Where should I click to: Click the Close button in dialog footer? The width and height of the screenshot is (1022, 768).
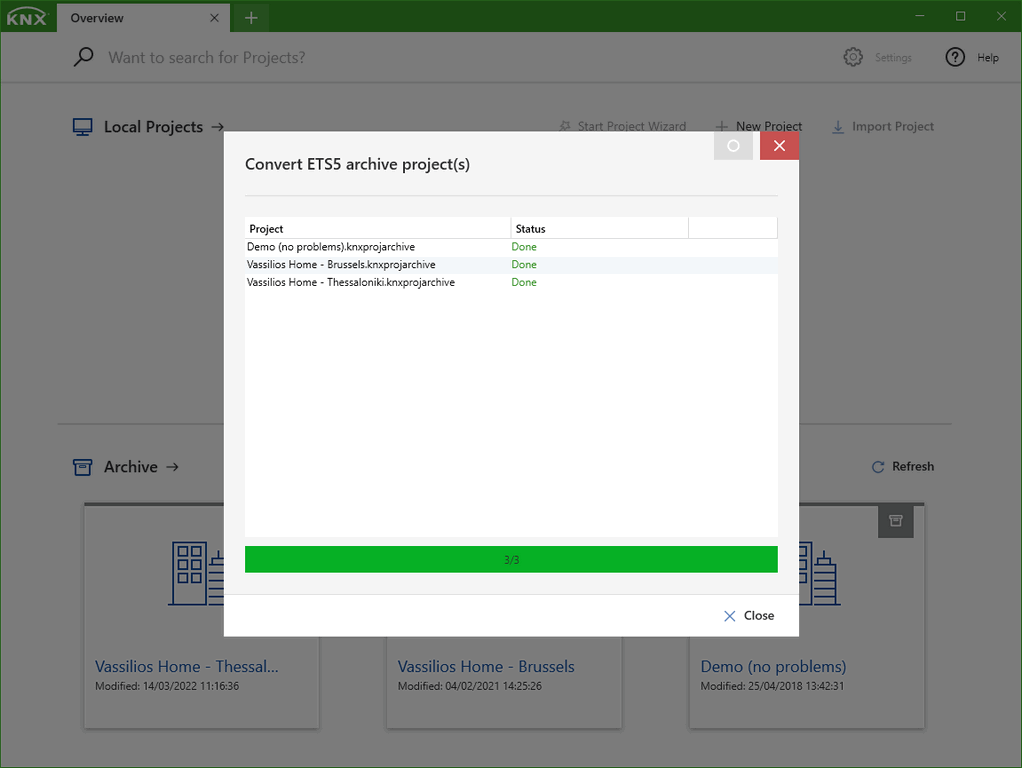(x=749, y=615)
